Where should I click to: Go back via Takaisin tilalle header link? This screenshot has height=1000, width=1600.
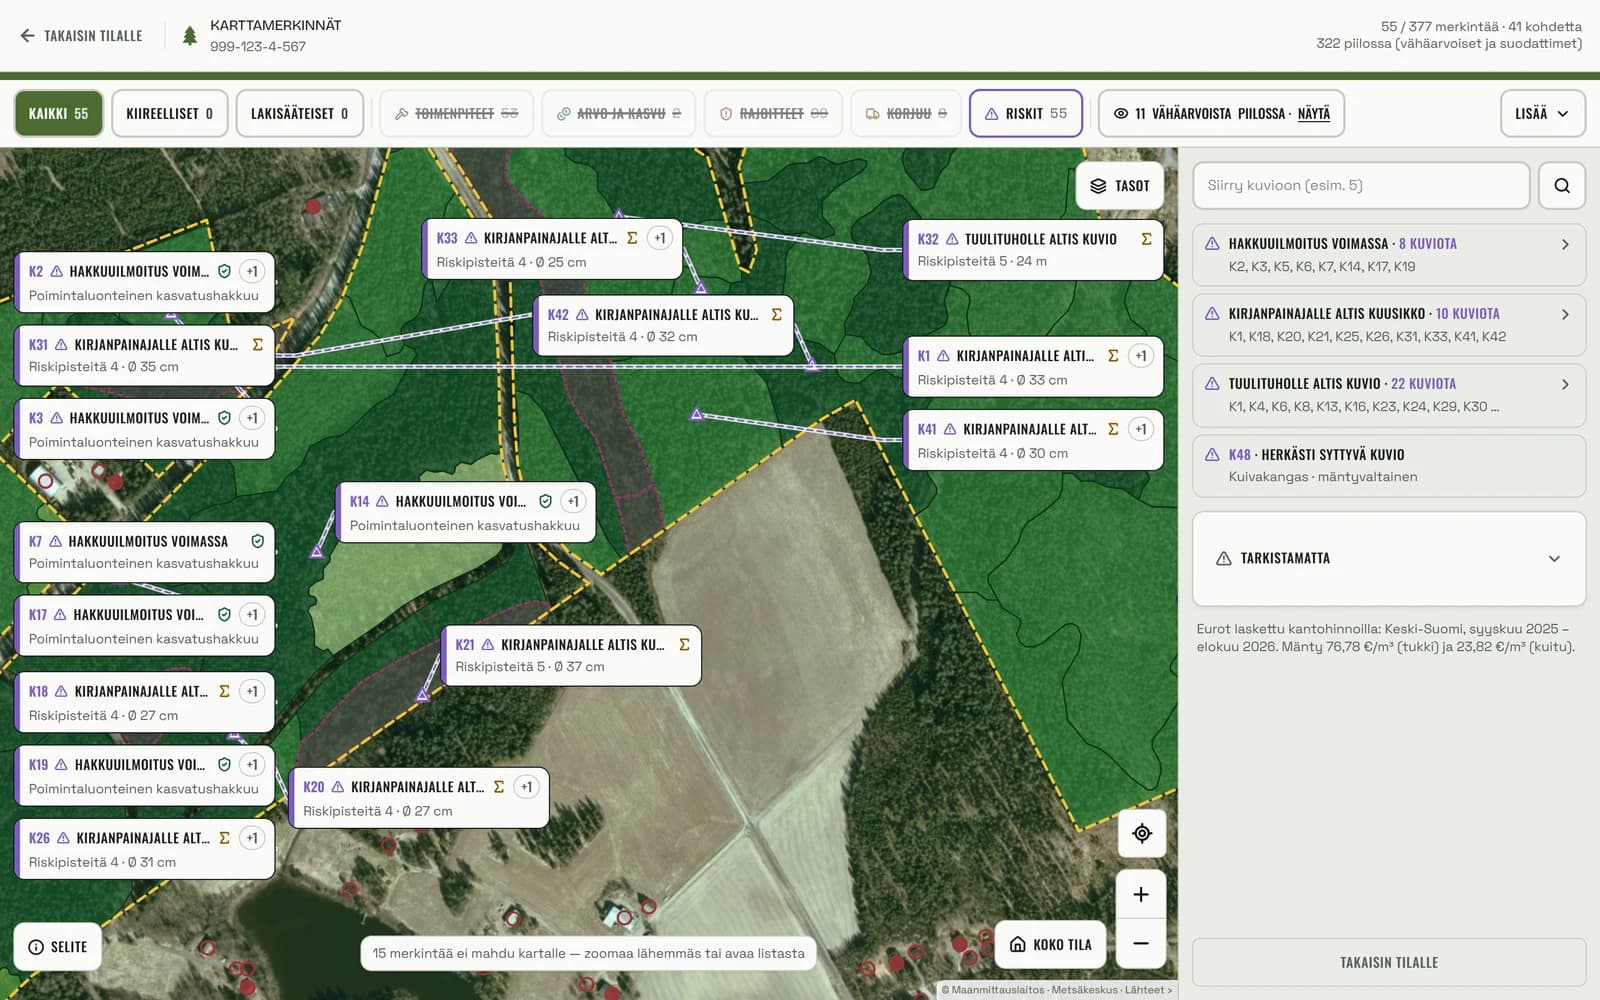82,36
